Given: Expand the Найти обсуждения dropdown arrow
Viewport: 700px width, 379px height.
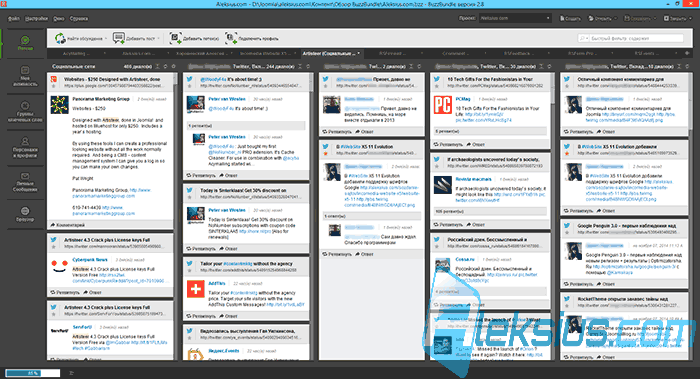Looking at the screenshot, I should click(x=106, y=39).
